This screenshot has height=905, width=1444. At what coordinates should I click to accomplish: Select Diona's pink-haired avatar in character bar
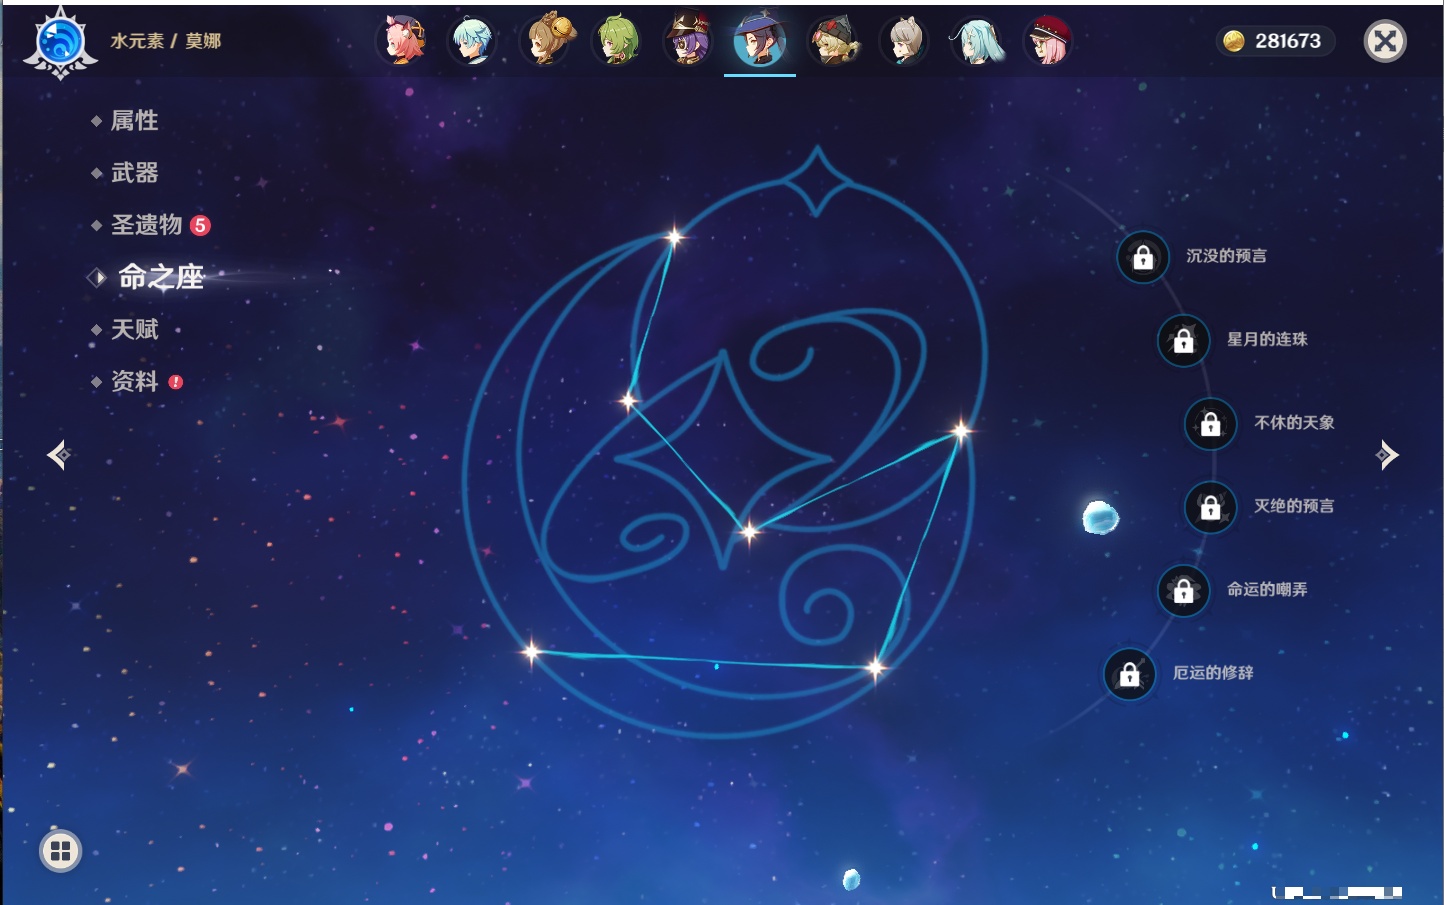point(402,41)
